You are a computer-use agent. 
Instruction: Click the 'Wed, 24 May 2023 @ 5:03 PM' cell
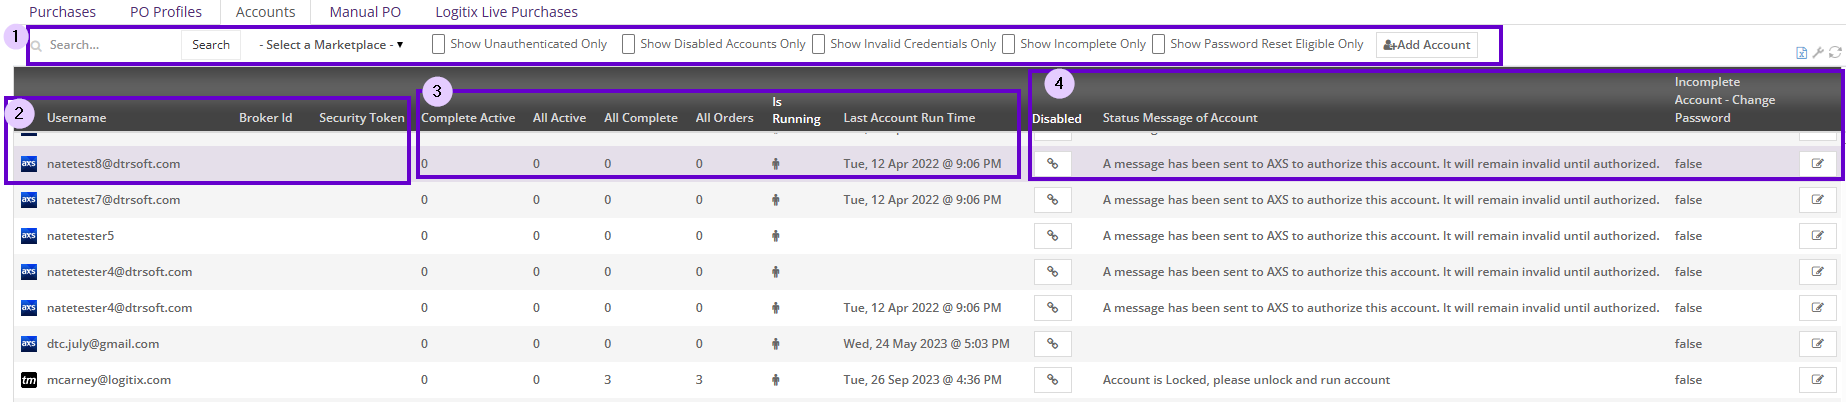point(926,344)
